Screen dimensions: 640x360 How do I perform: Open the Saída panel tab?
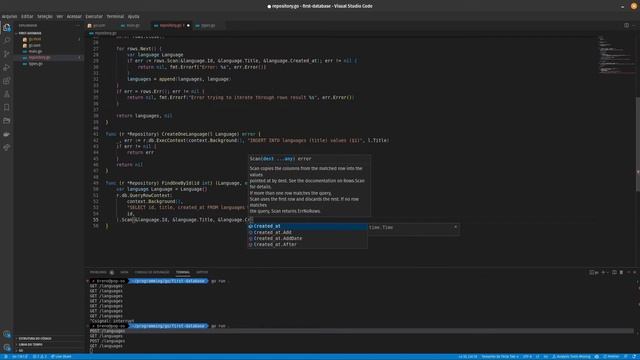pyautogui.click(x=124, y=272)
